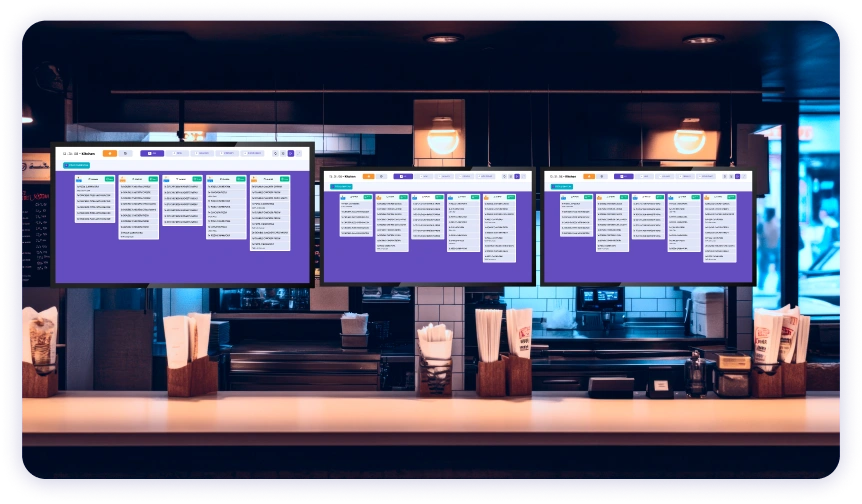Click the first header utility icon on the left monitor
Viewport: 862px width, 504px height.
(x=275, y=153)
